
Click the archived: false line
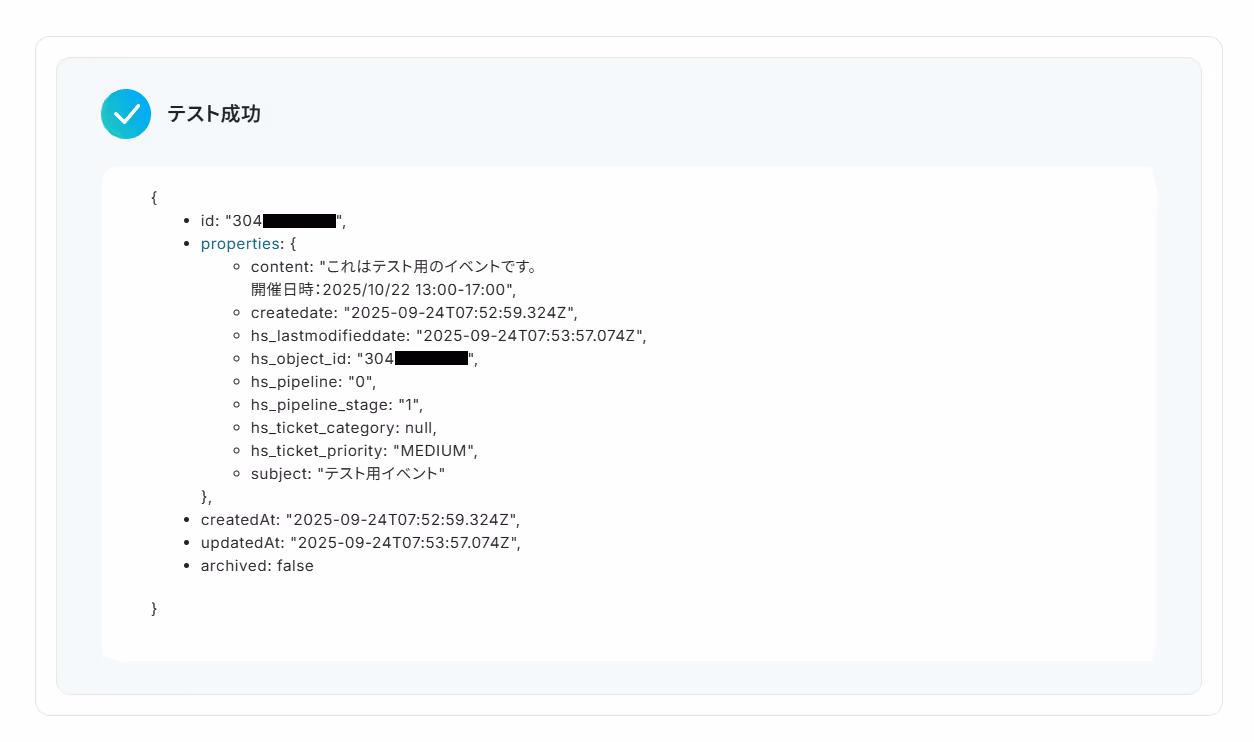point(257,566)
